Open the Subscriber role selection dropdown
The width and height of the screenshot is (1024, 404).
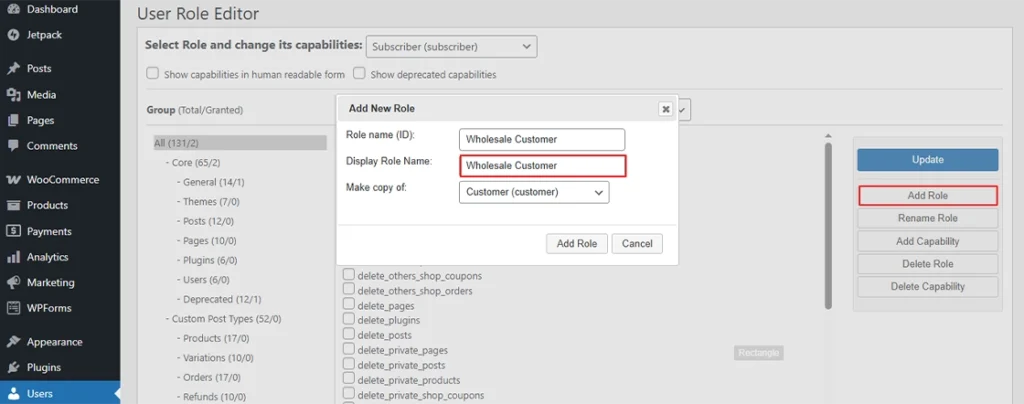451,47
